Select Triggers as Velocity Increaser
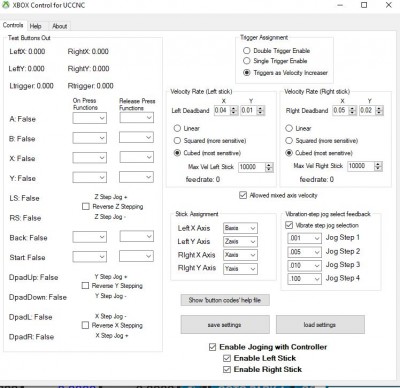This screenshot has height=388, width=400. pyautogui.click(x=246, y=72)
